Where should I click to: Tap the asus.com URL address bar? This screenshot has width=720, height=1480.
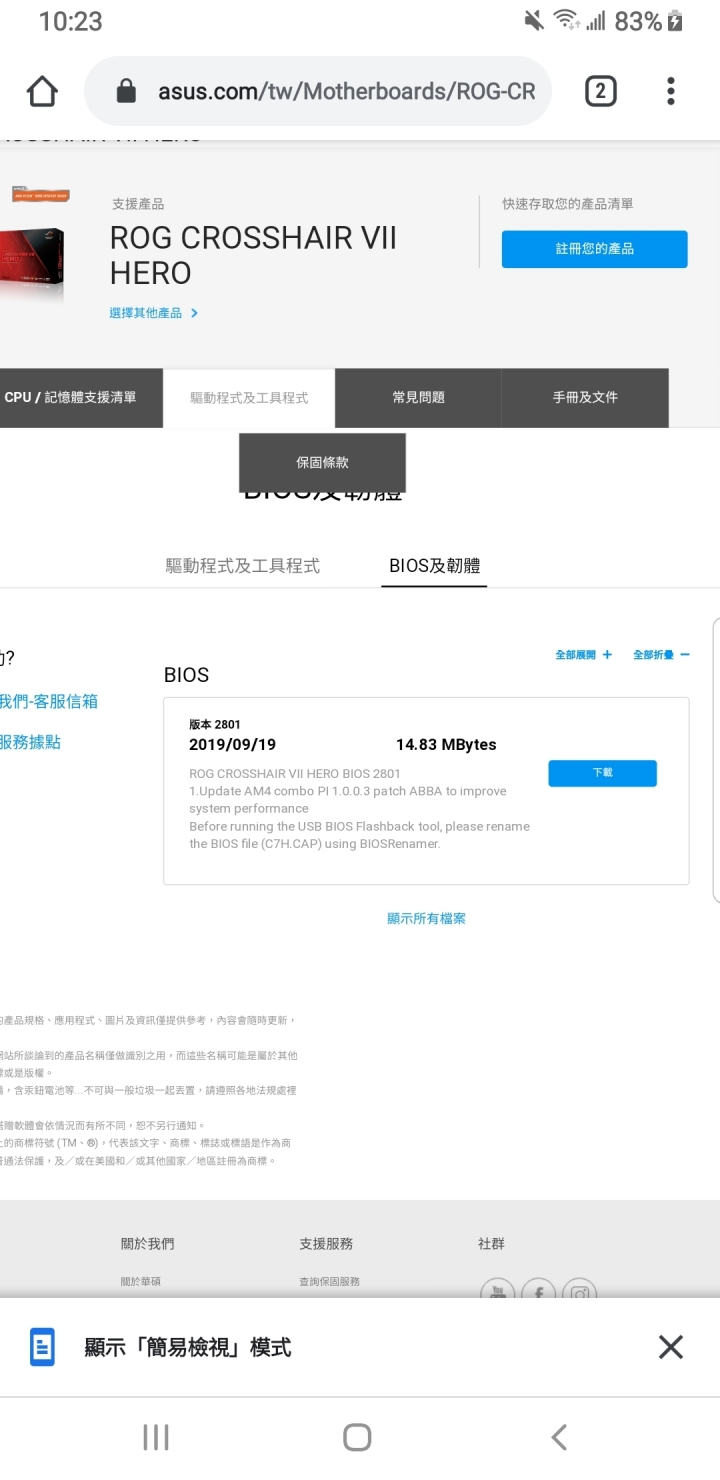click(x=318, y=92)
